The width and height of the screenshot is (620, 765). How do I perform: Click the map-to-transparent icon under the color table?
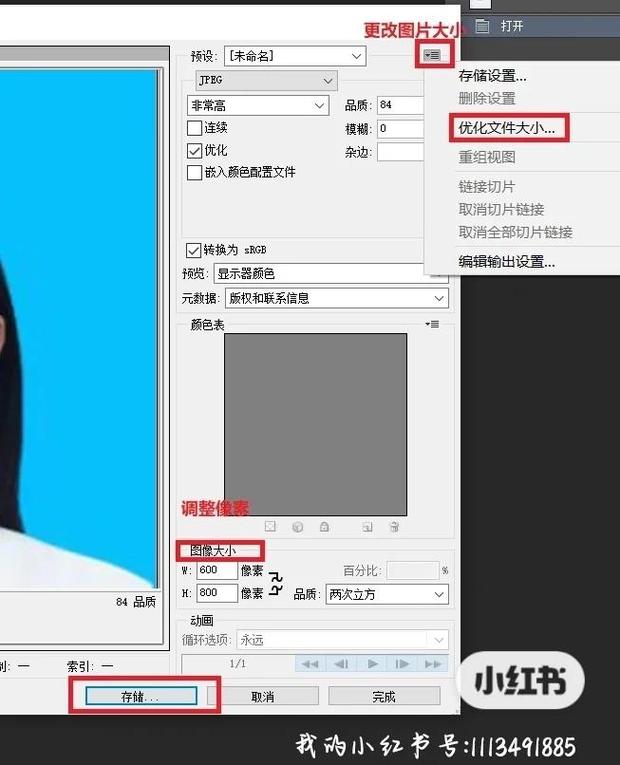[270, 526]
